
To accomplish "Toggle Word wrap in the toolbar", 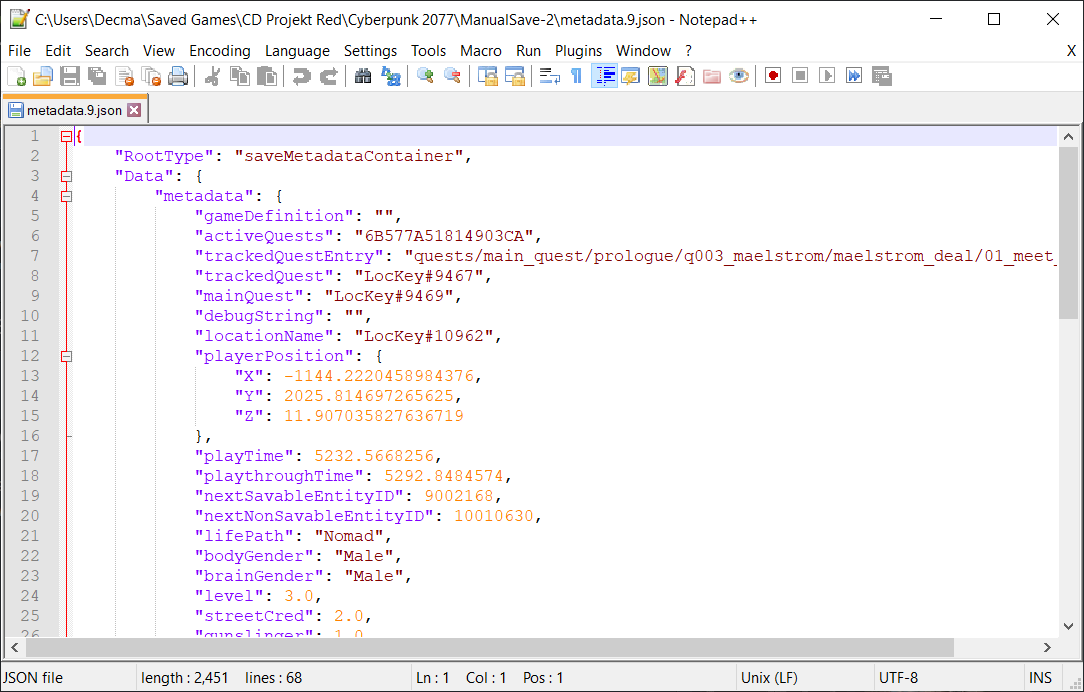I will point(549,76).
